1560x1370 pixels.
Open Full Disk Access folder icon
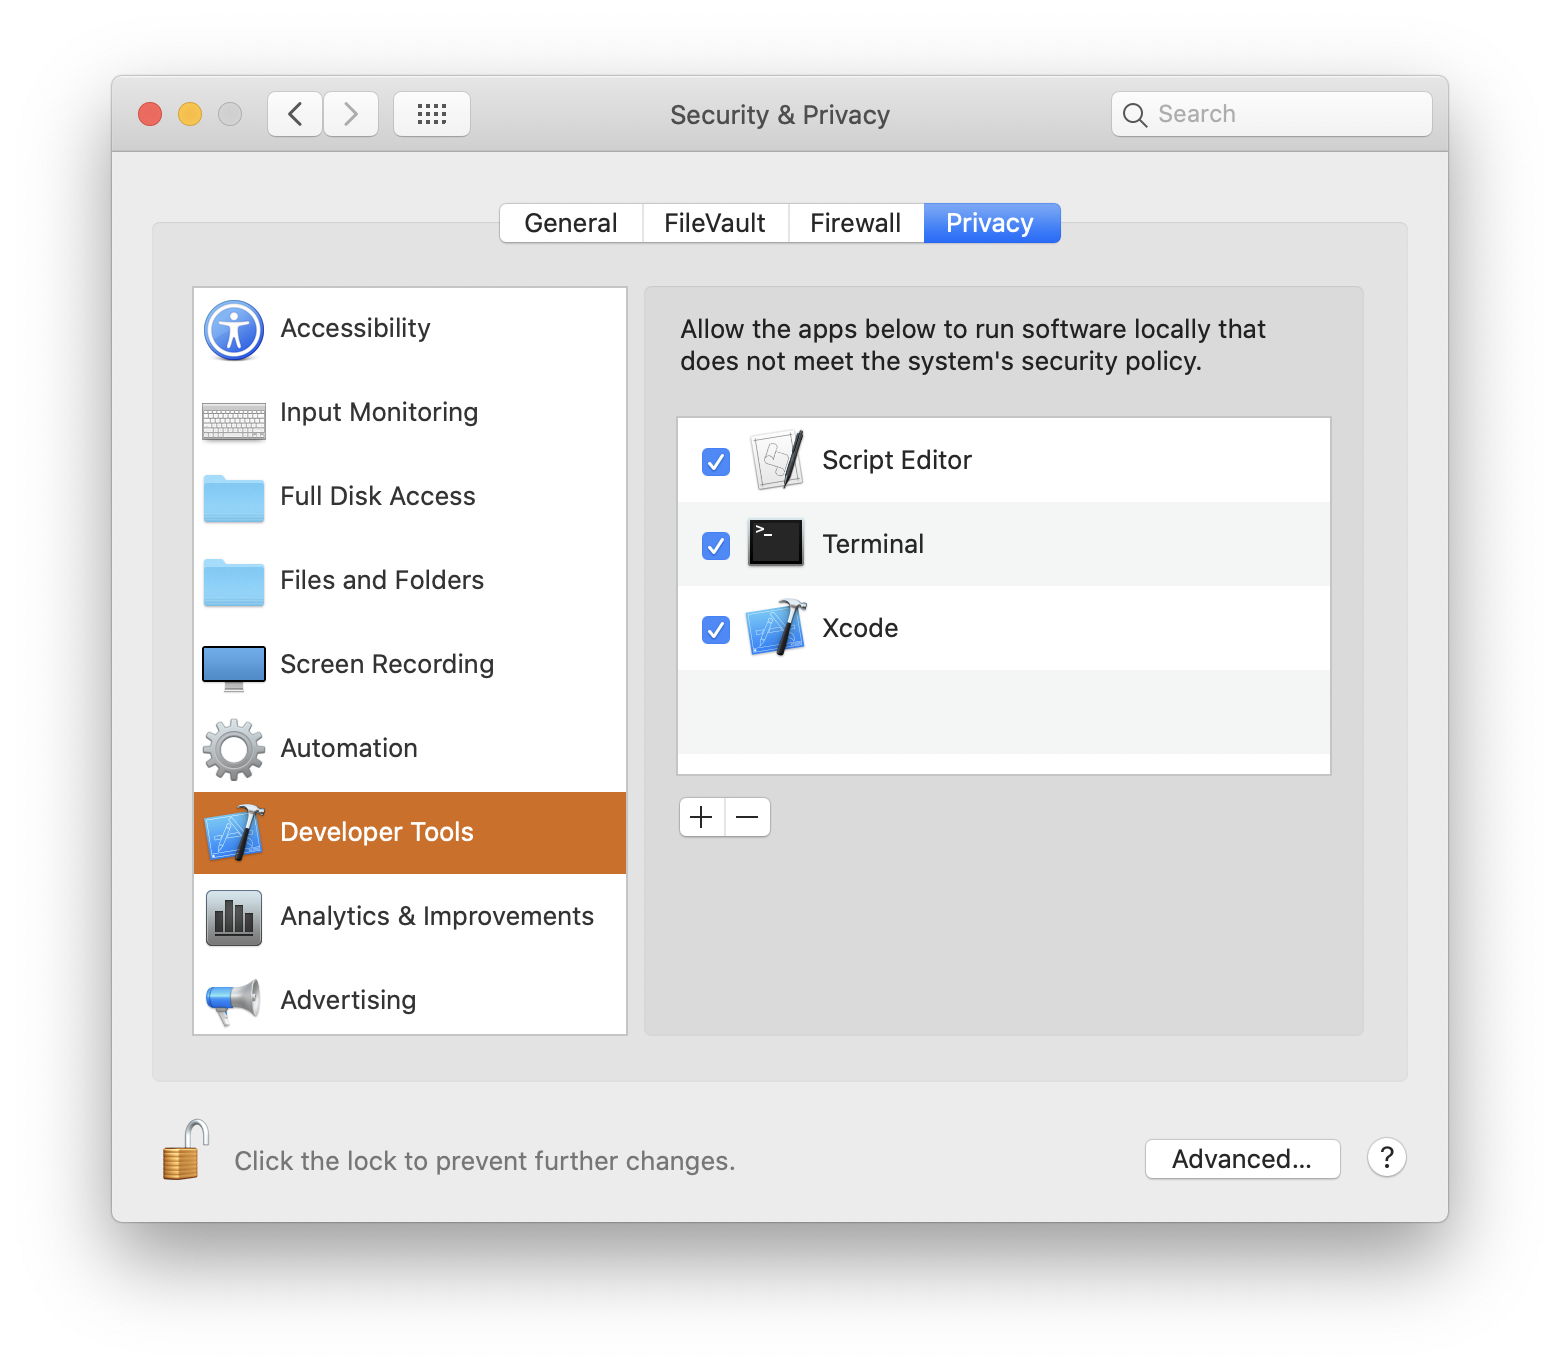tap(234, 498)
